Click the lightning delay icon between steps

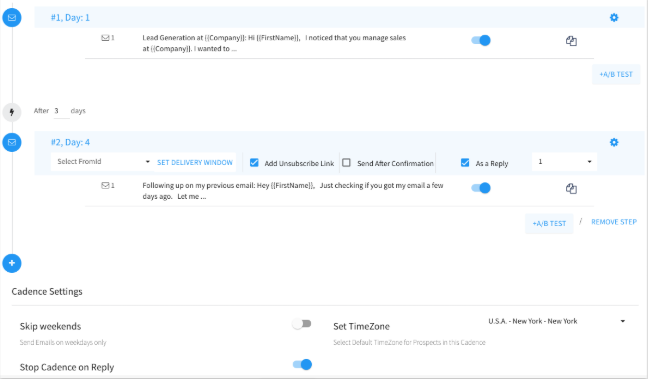coord(12,112)
